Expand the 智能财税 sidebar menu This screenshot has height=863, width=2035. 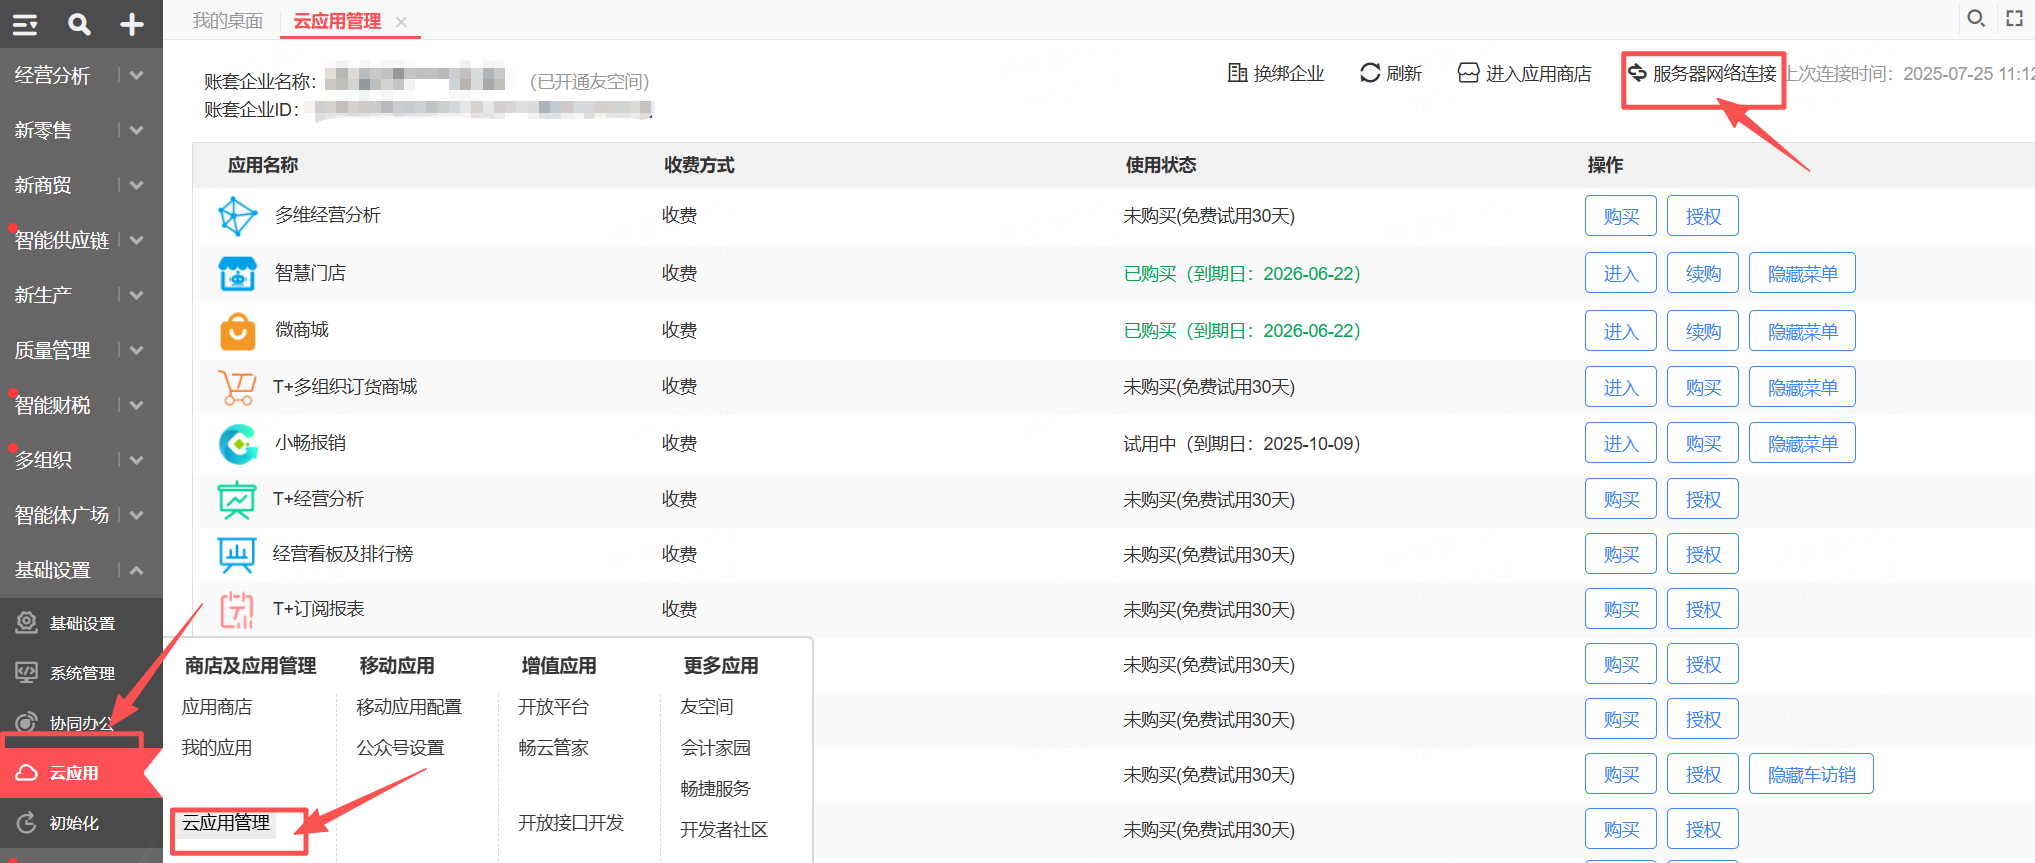[x=137, y=405]
